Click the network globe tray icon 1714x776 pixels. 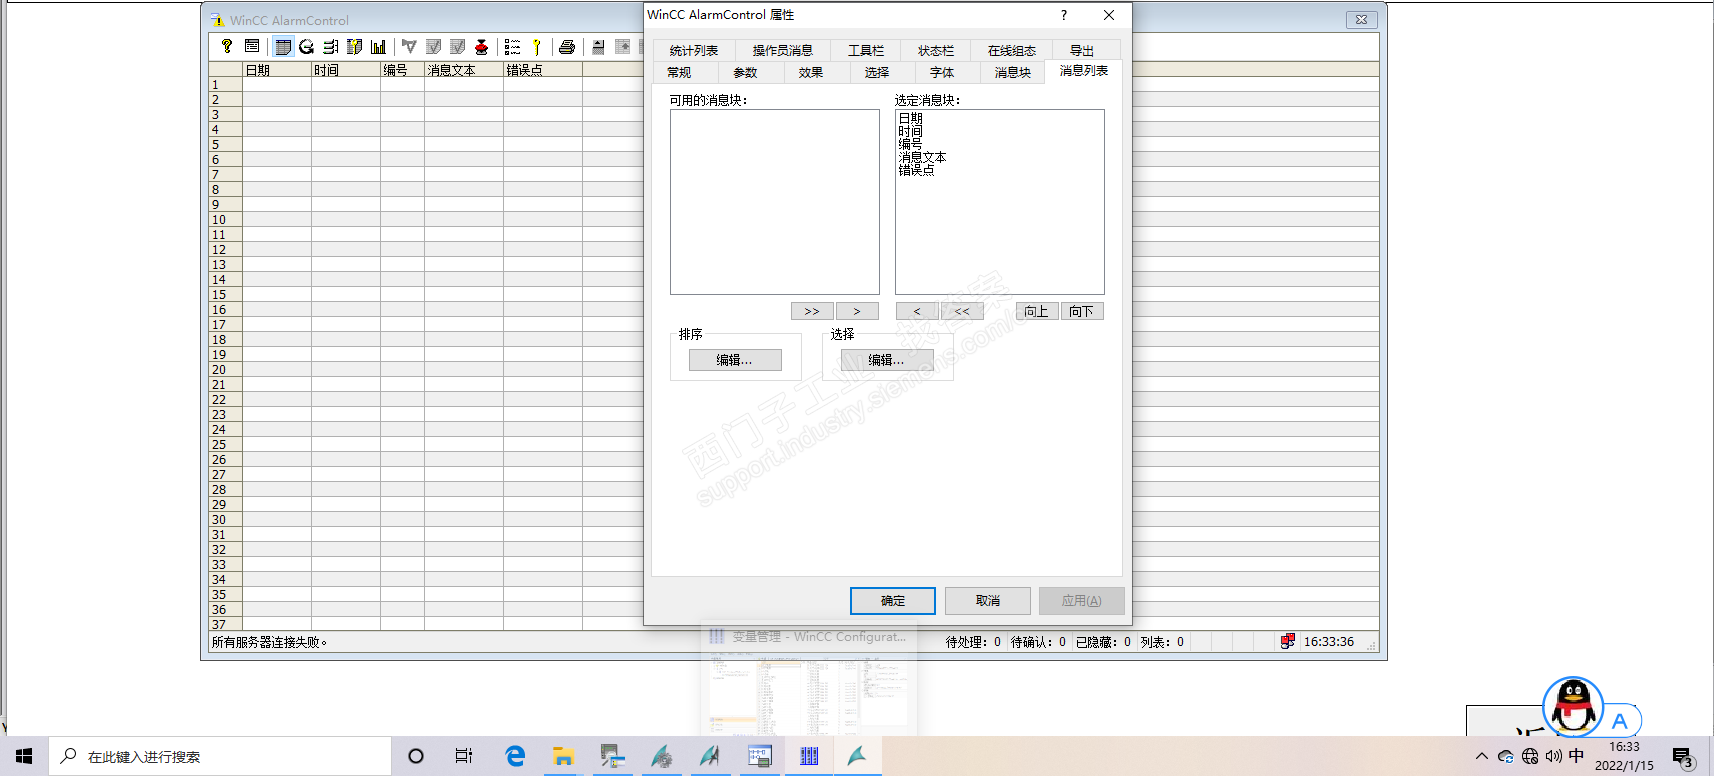(1530, 756)
